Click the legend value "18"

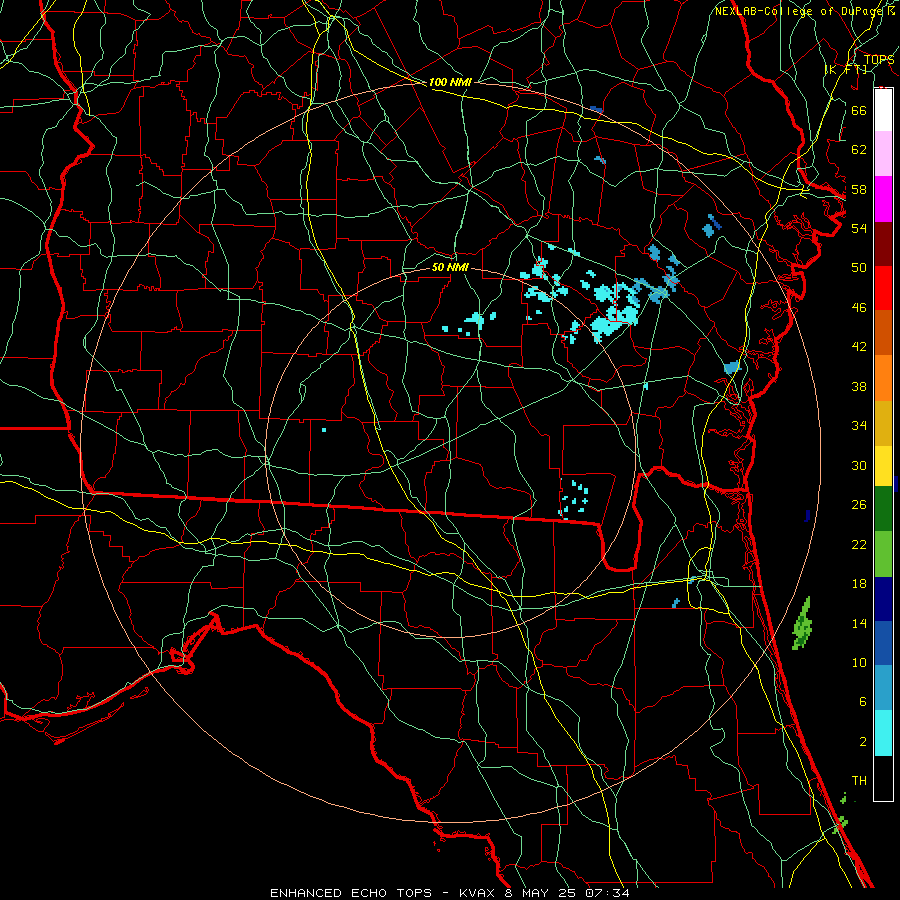(x=859, y=584)
